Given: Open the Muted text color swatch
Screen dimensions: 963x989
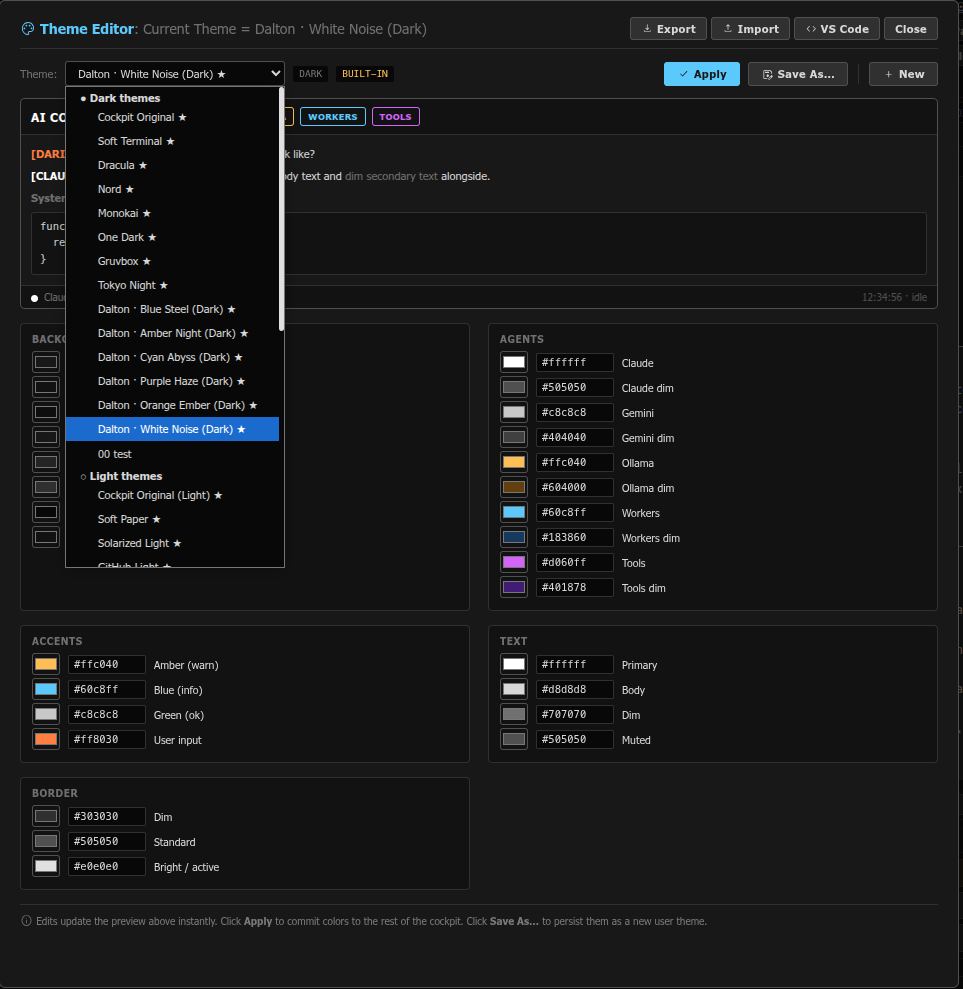Looking at the screenshot, I should (514, 739).
